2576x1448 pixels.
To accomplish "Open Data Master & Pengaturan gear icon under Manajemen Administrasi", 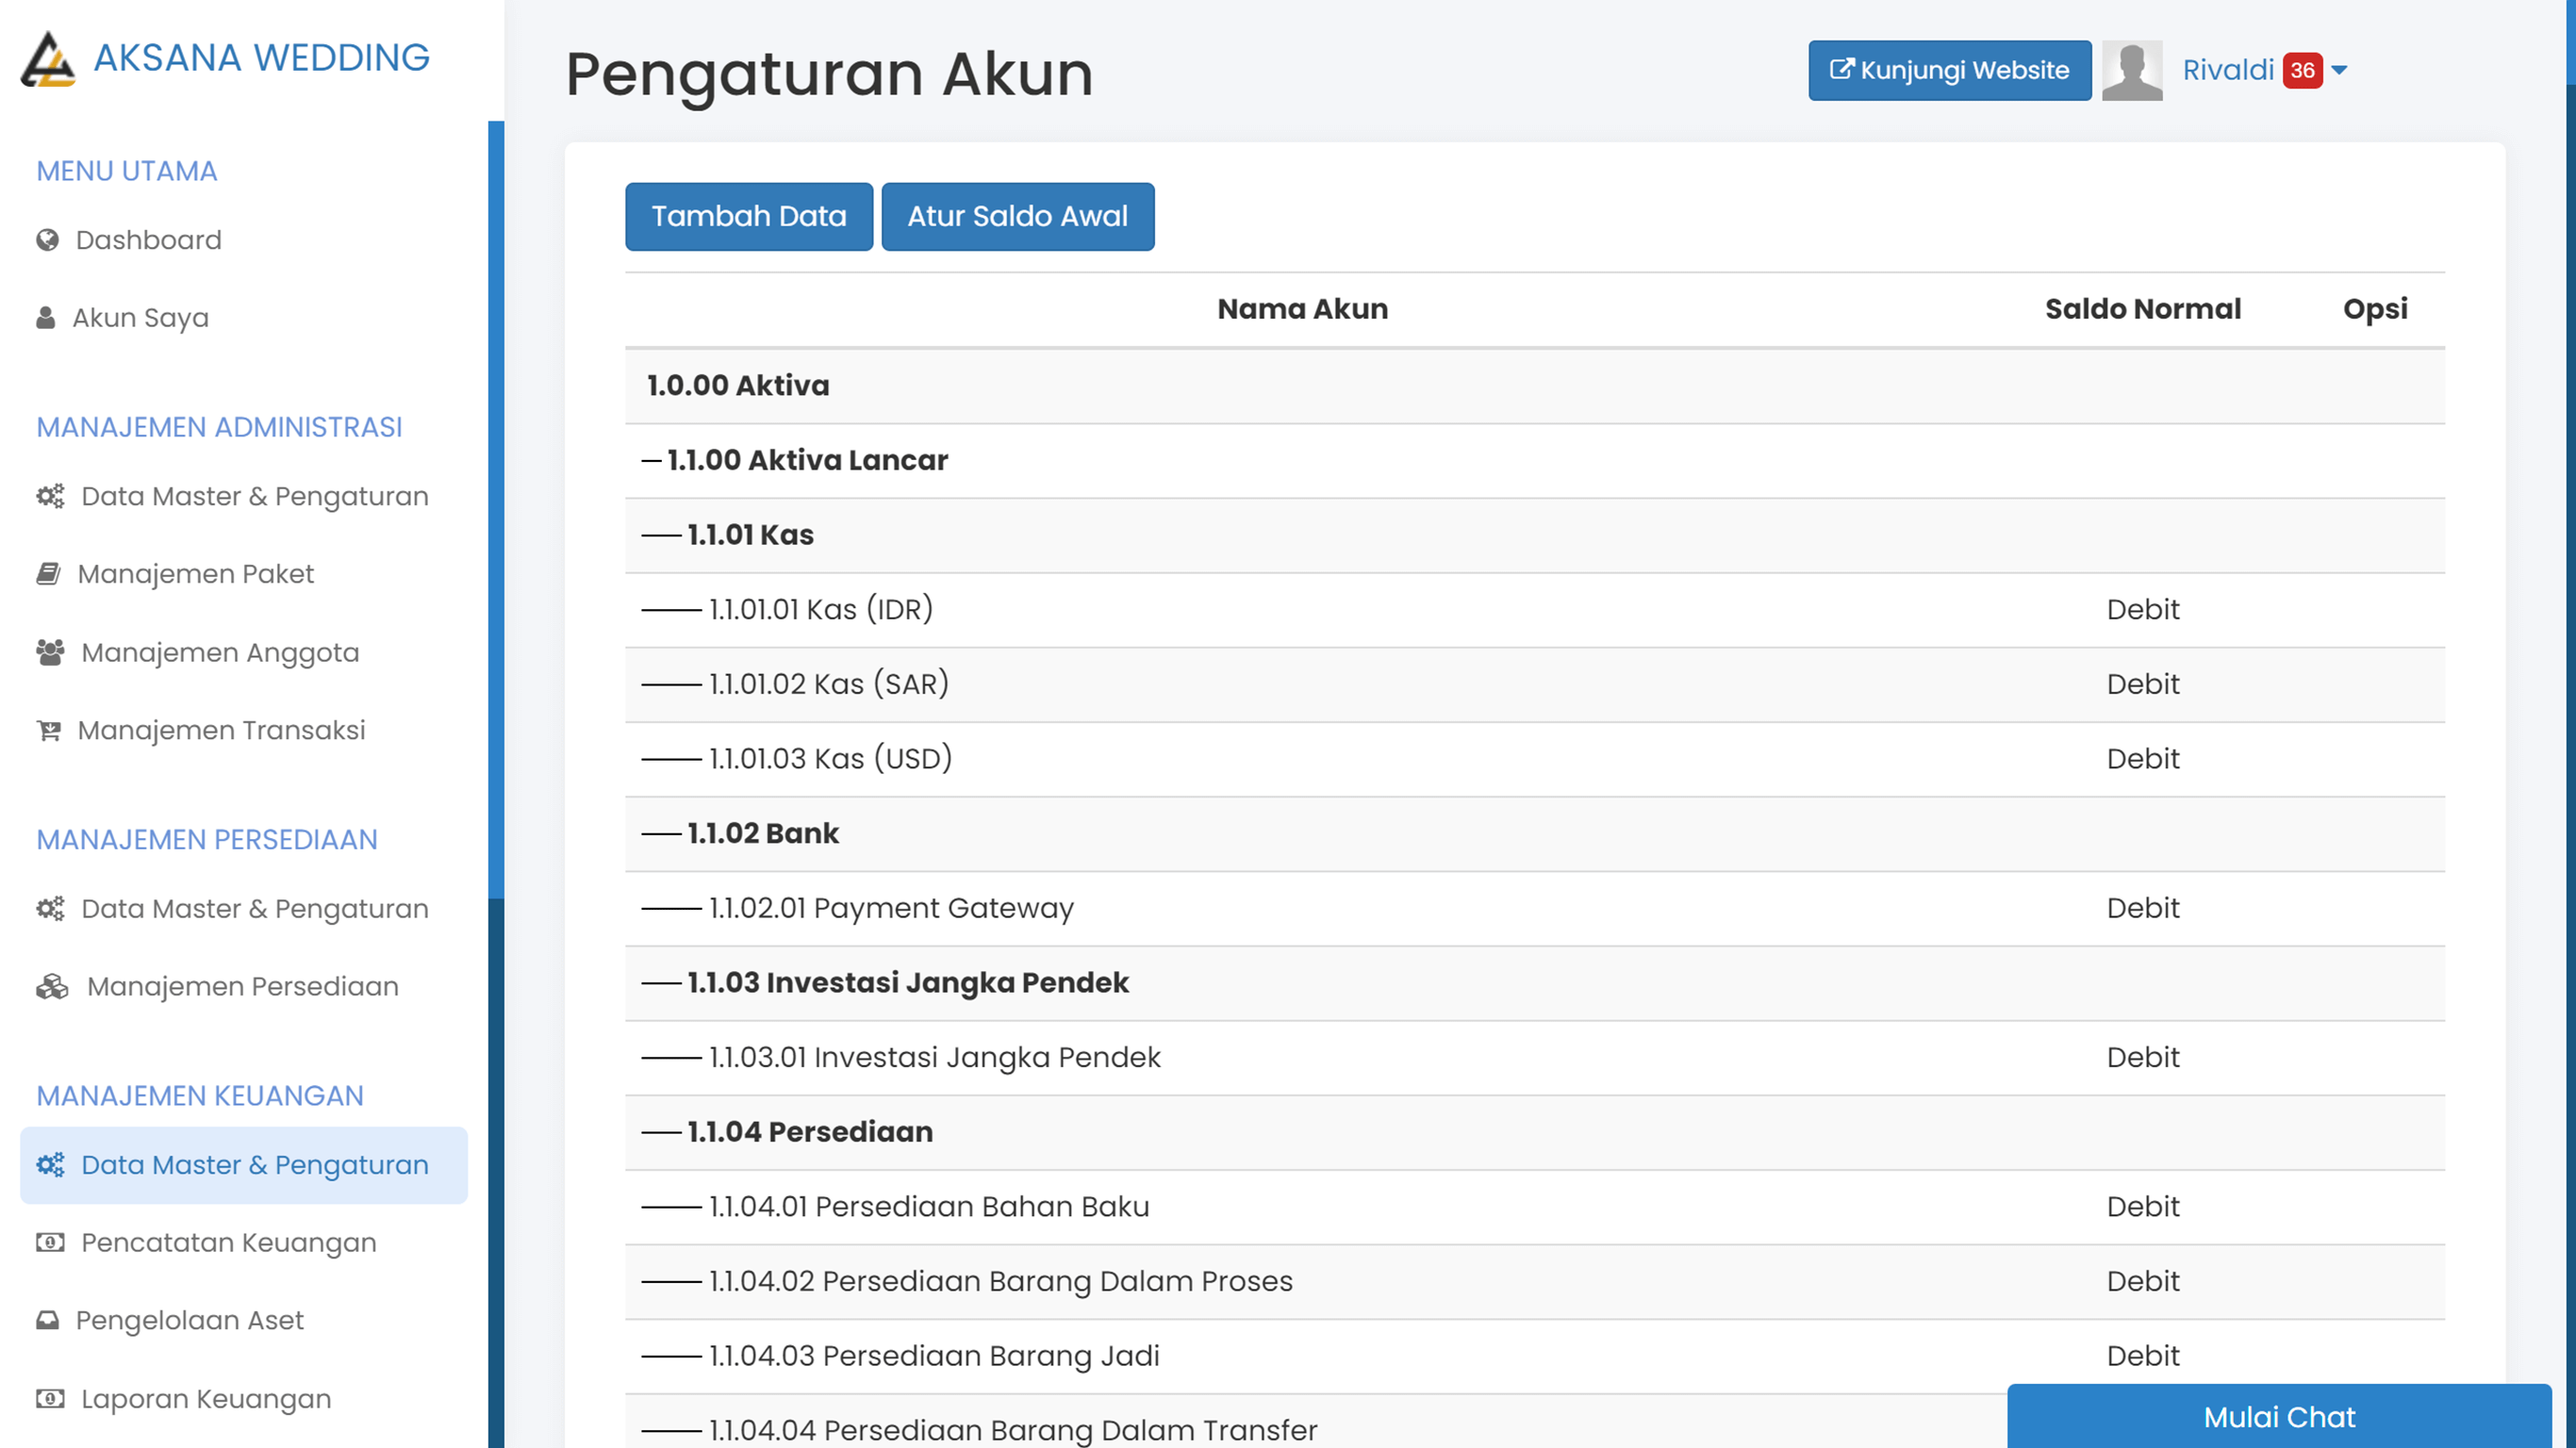I will [50, 495].
